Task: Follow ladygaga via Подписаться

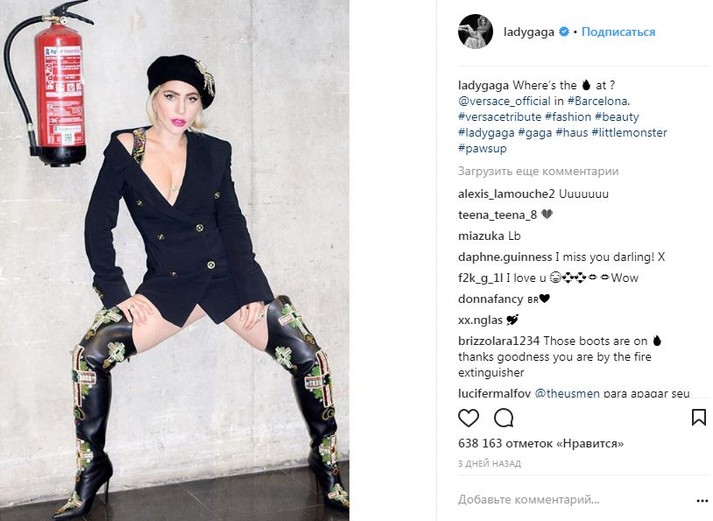Action: tap(618, 32)
